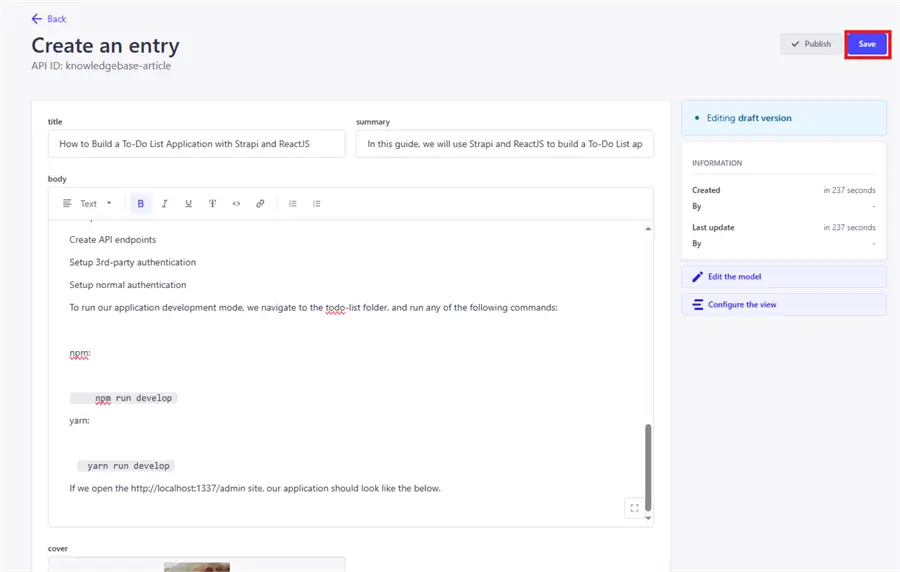This screenshot has height=572, width=900.
Task: Click the 'Setup 3rd-party authentication' line
Action: pyautogui.click(x=133, y=262)
